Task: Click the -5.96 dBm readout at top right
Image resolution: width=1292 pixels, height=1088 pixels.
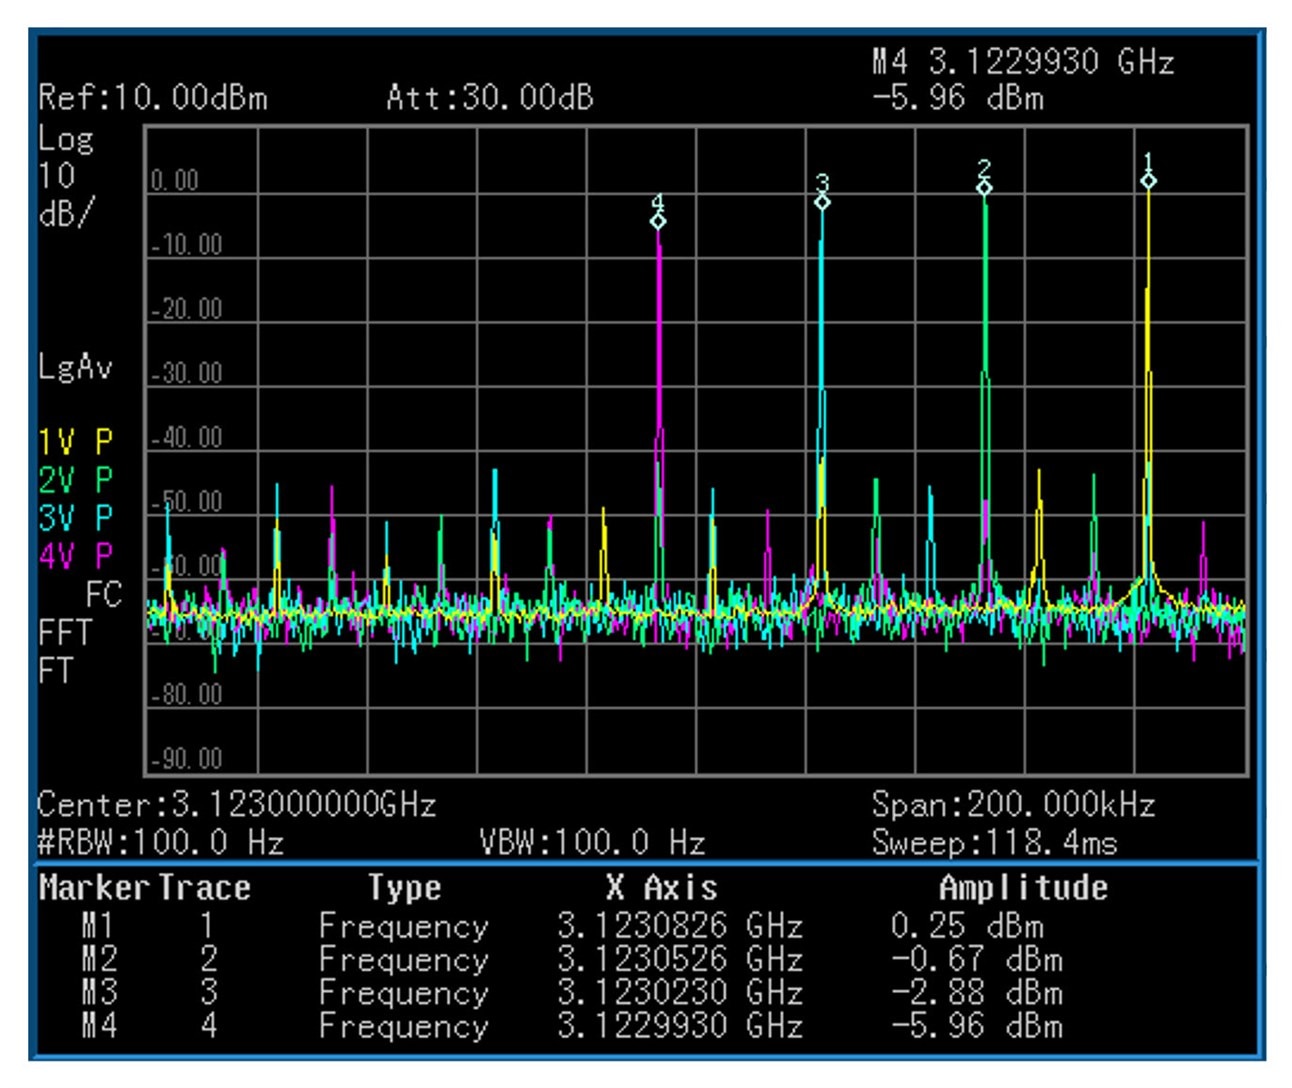Action: [958, 98]
